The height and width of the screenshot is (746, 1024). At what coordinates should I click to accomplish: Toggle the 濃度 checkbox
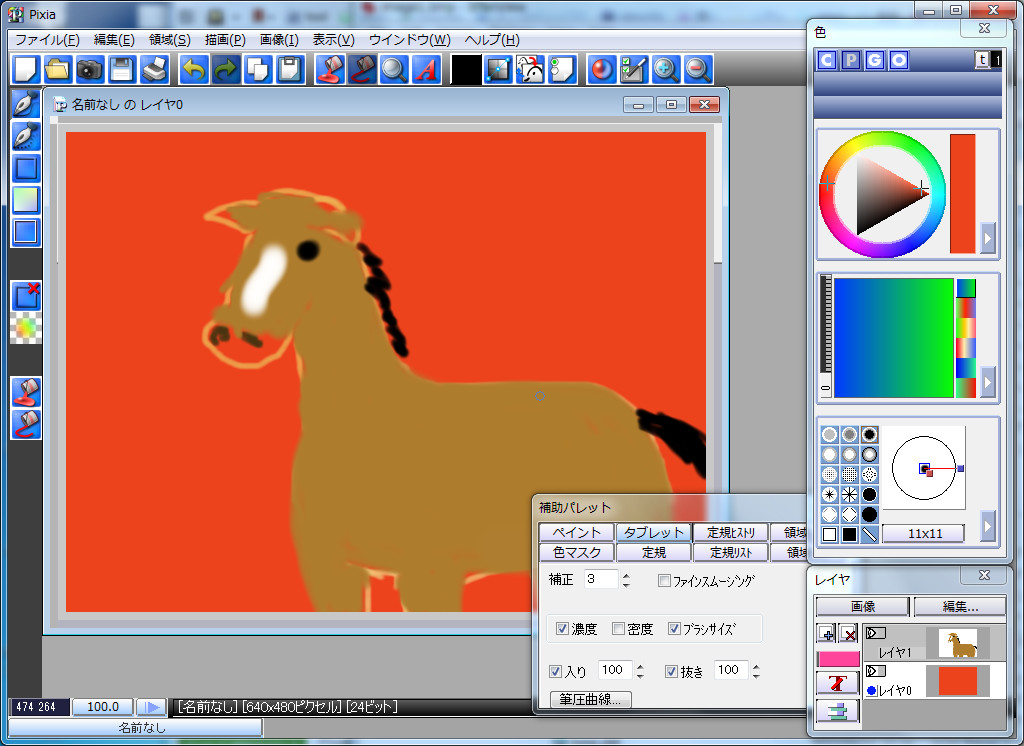pyautogui.click(x=562, y=628)
